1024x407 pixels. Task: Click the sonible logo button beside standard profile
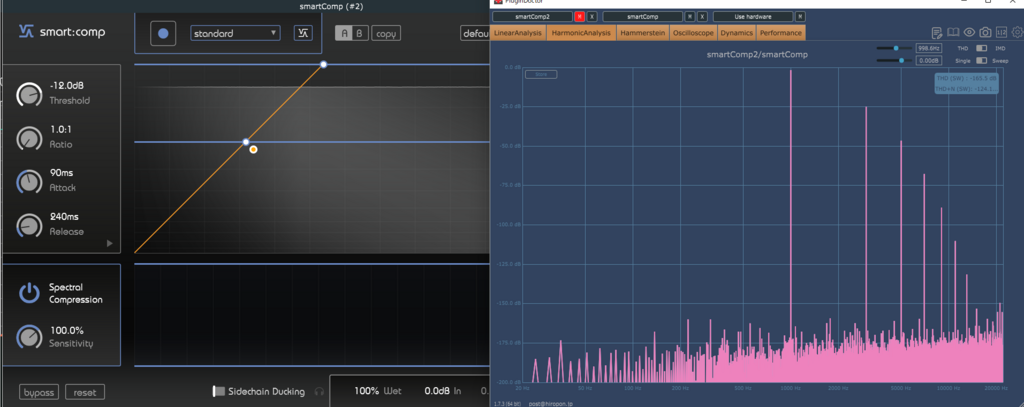coord(302,33)
